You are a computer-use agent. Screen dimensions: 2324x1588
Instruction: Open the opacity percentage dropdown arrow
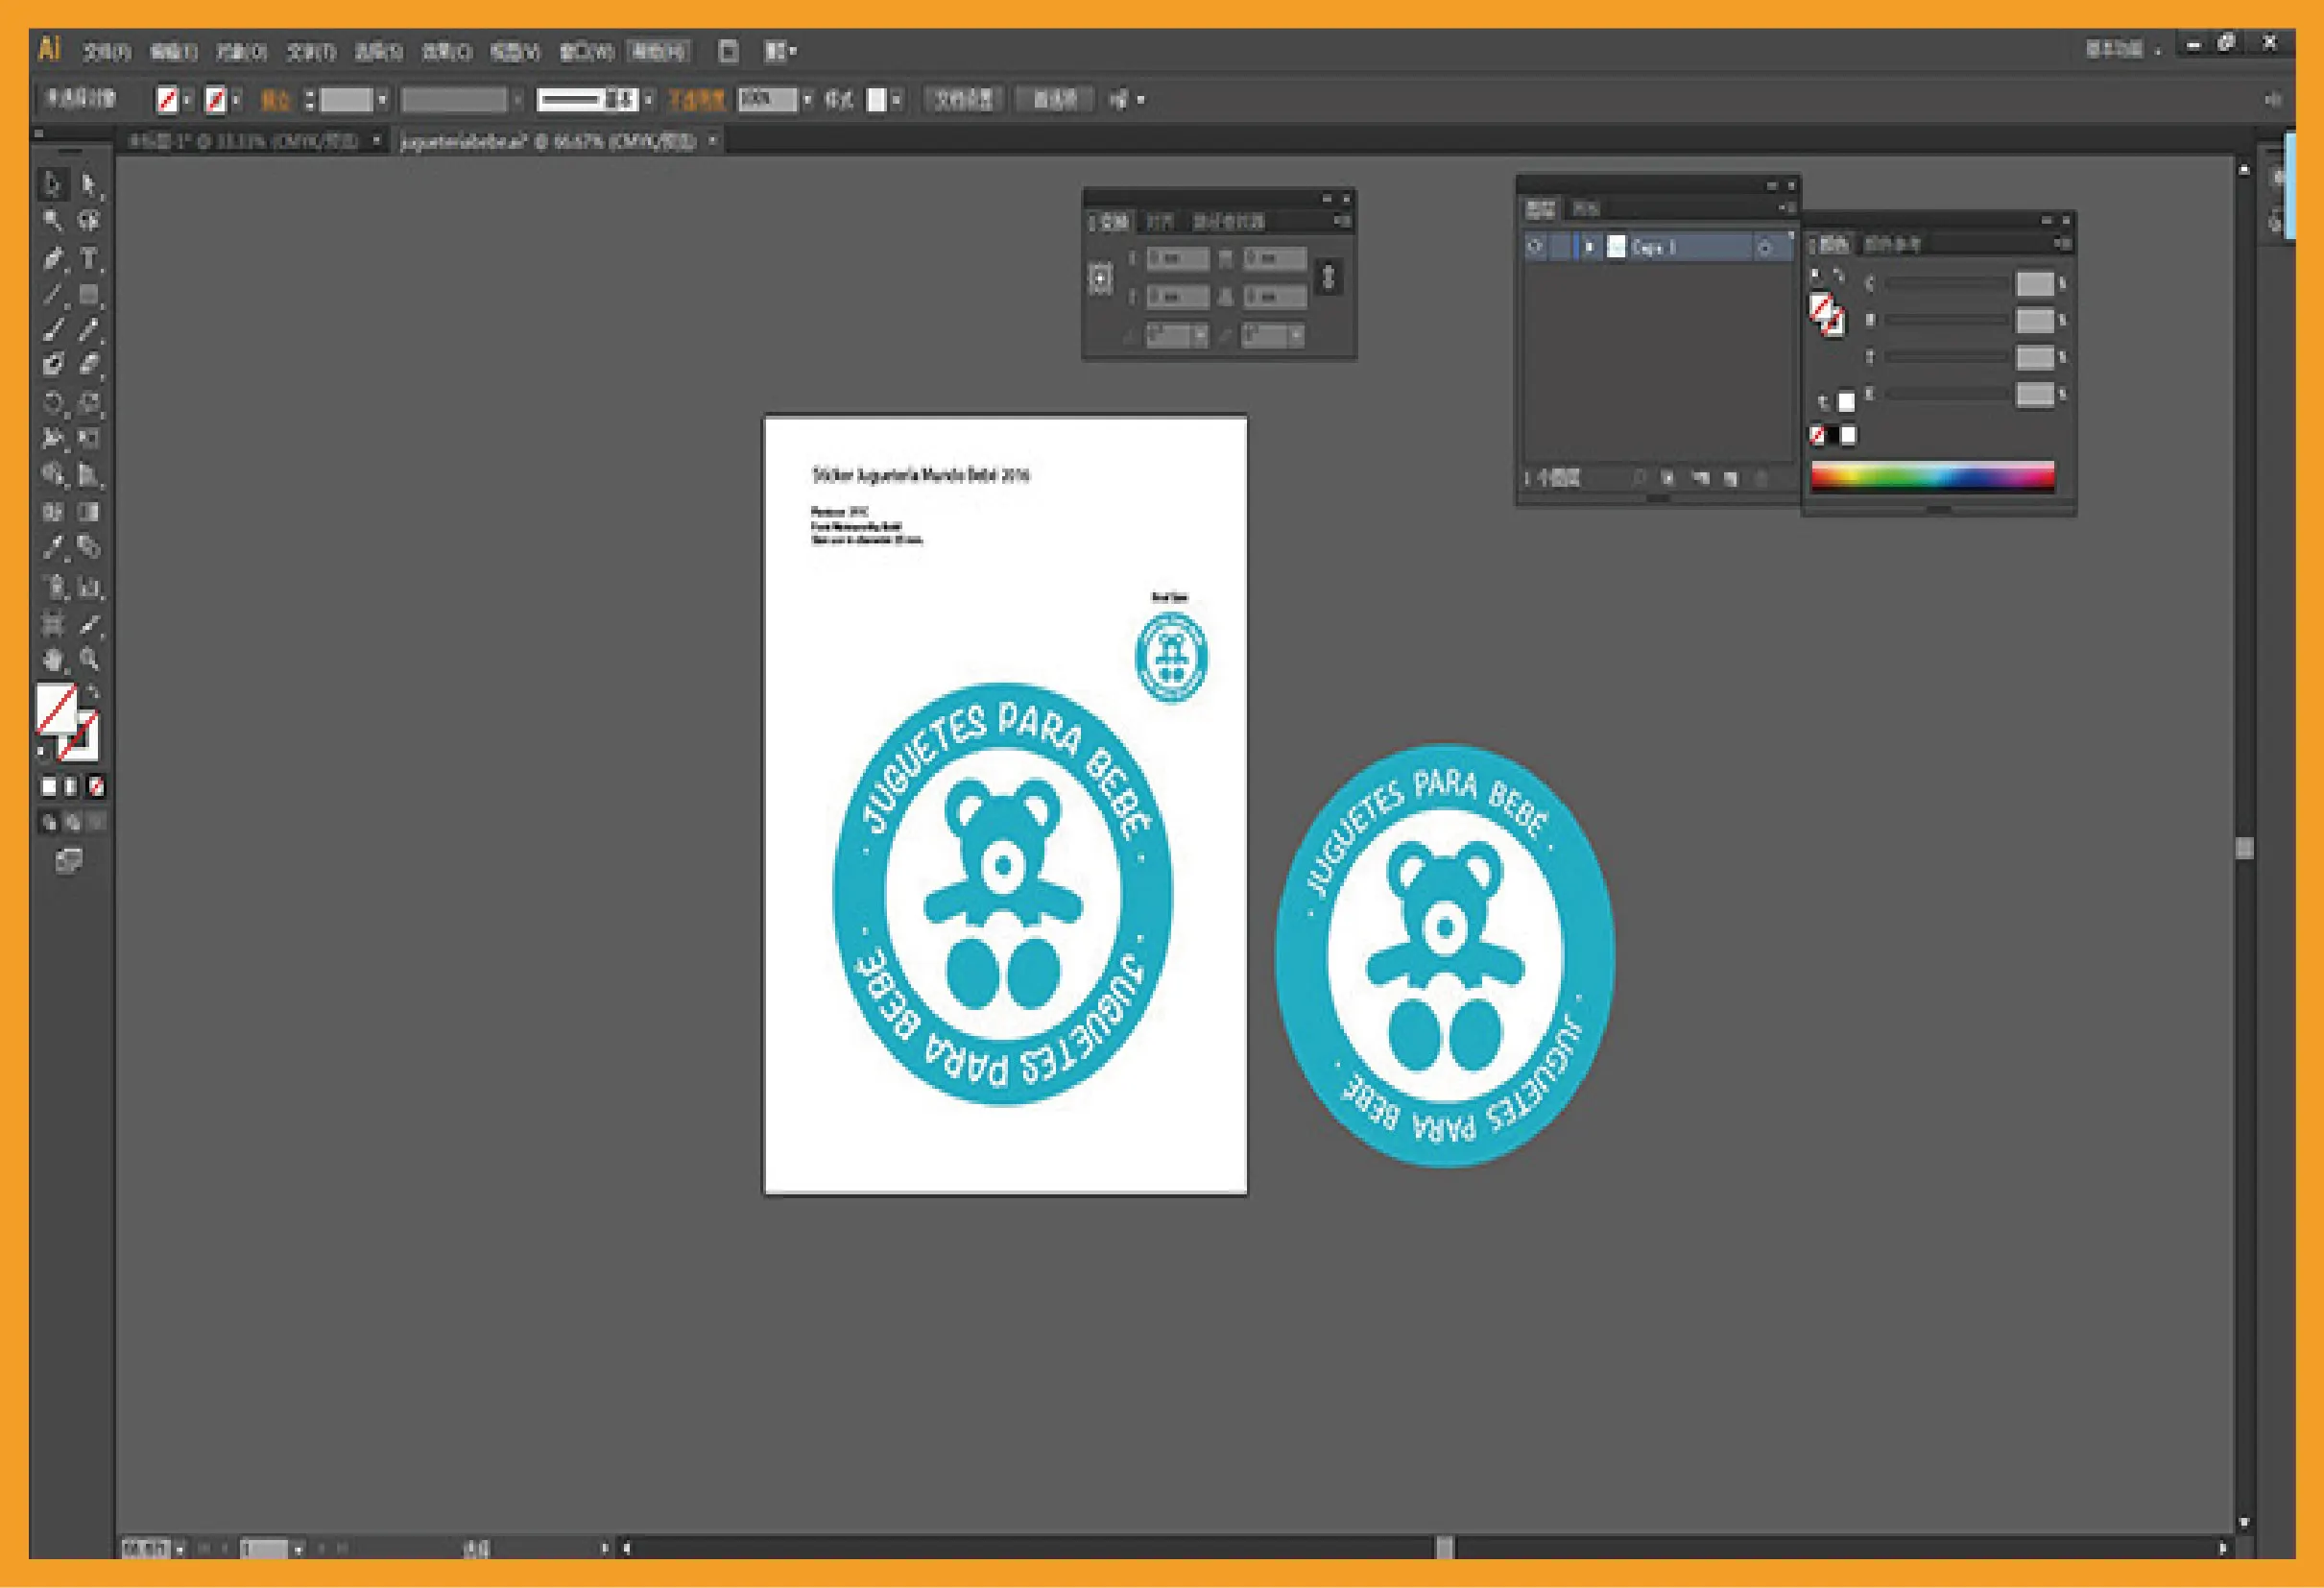click(x=807, y=100)
